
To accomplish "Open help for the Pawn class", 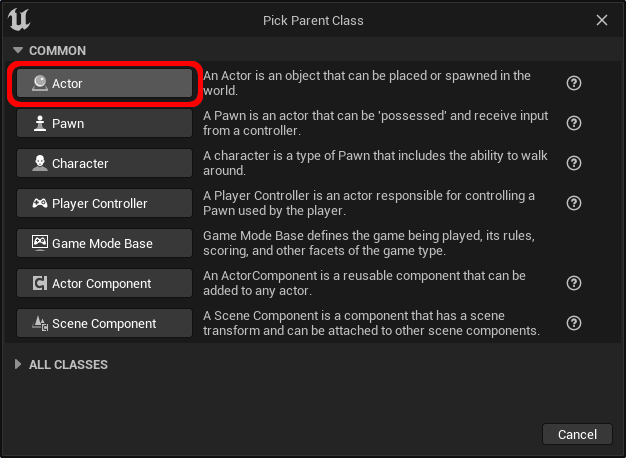I will point(574,123).
